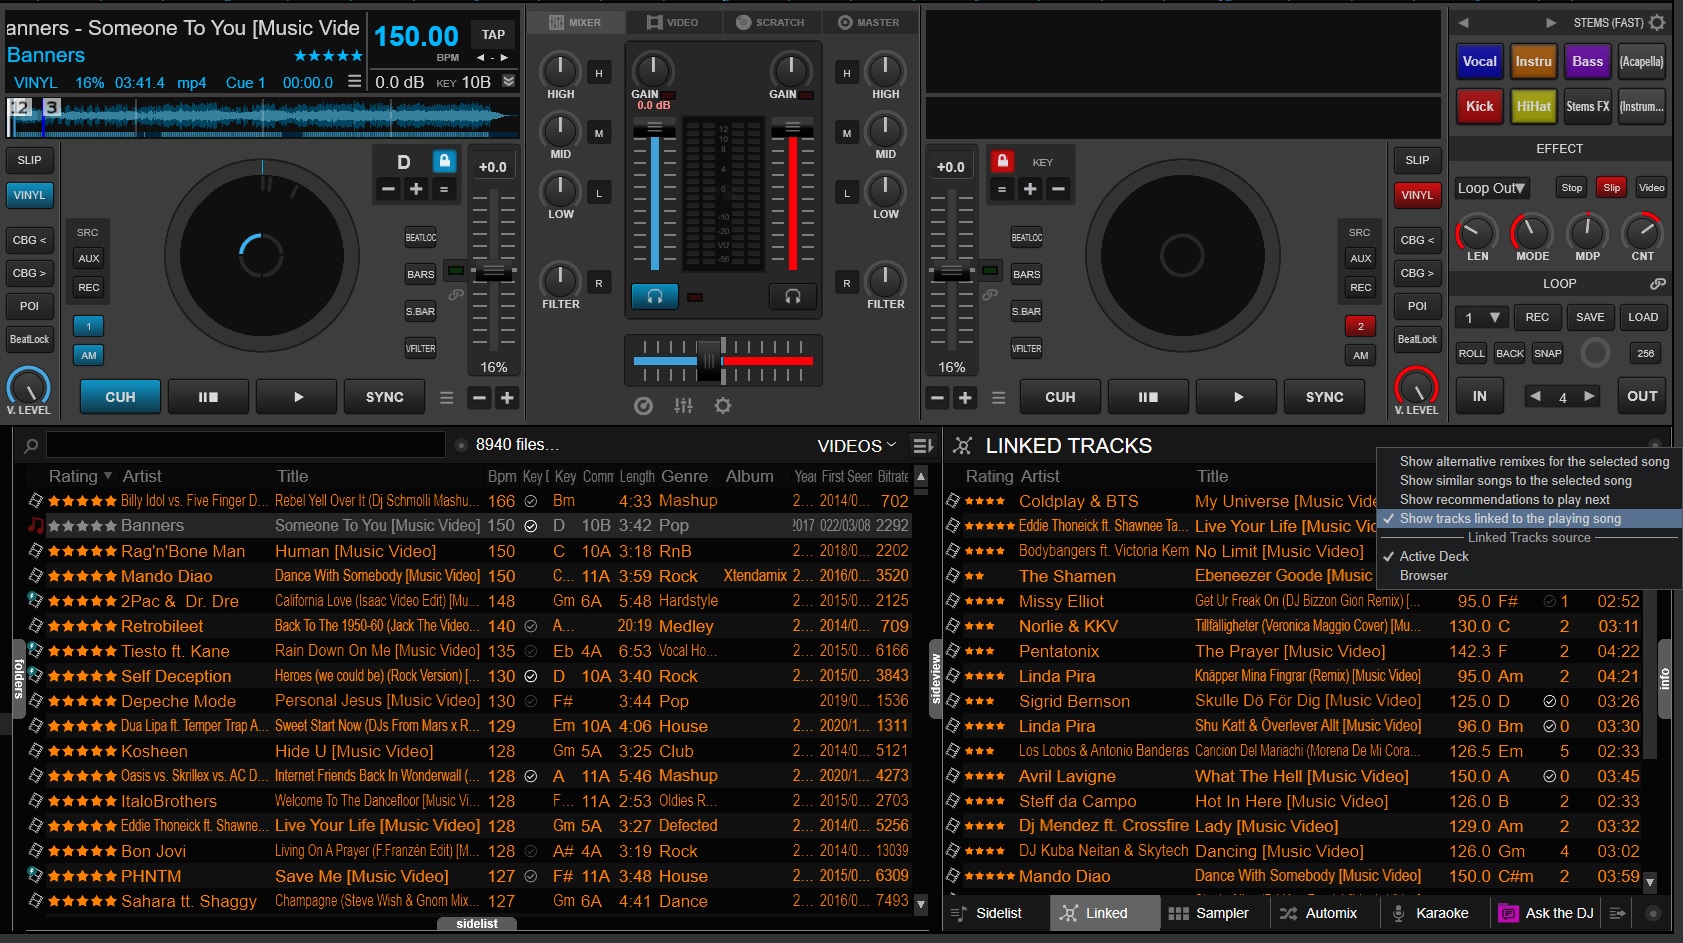
Task: Open the Loop Out effect dropdown
Action: tap(1491, 187)
